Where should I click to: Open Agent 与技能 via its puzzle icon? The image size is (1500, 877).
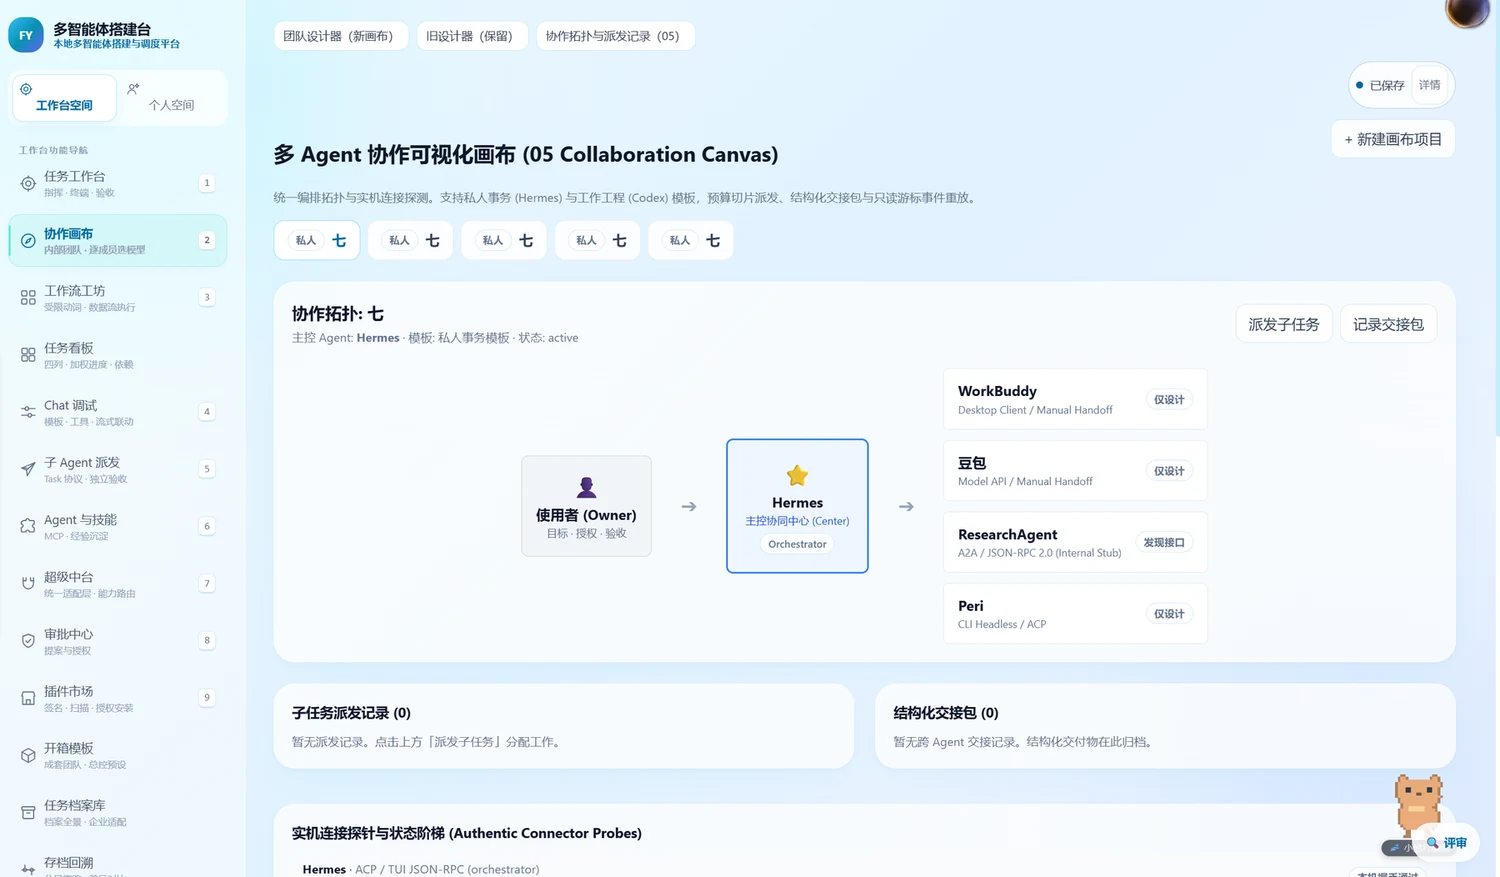[28, 526]
